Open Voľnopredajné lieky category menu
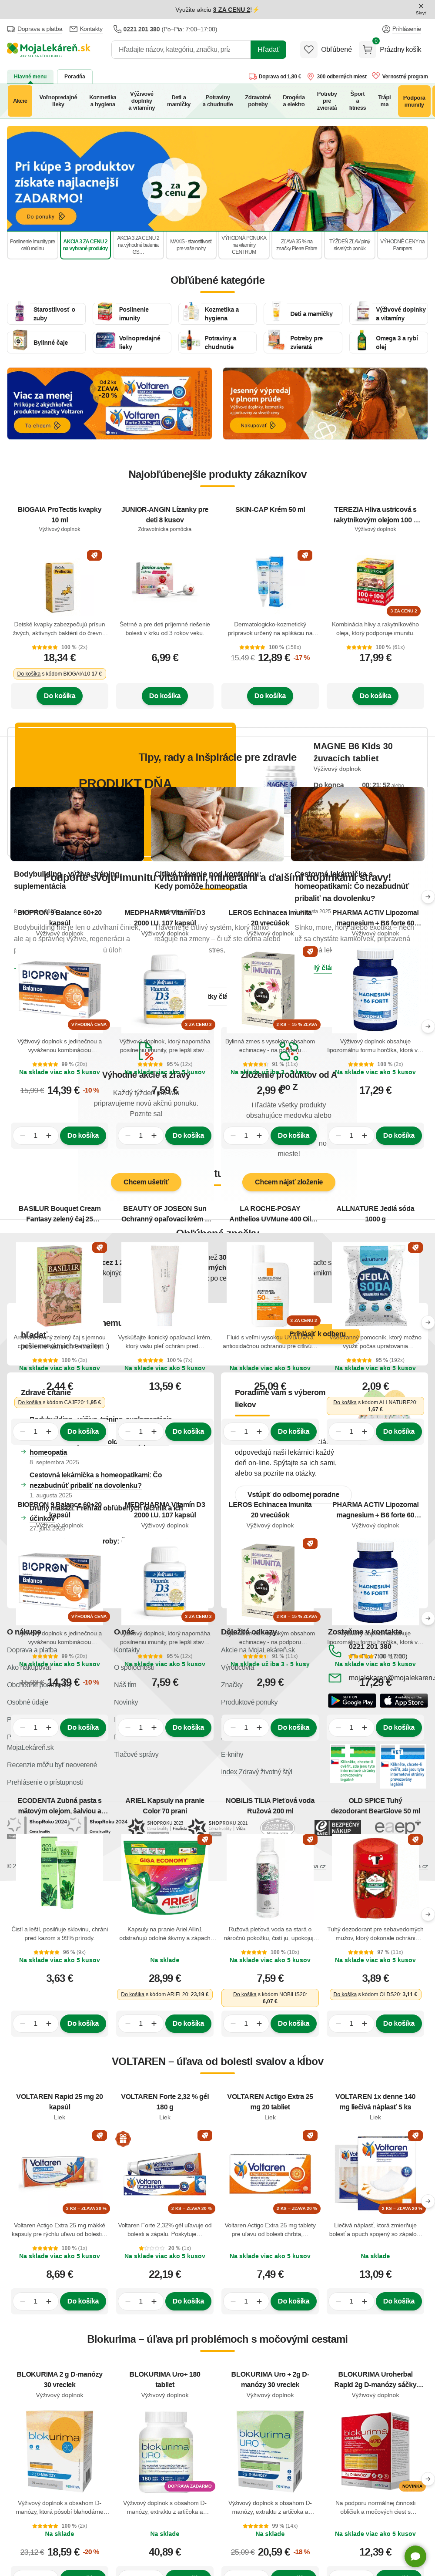The width and height of the screenshot is (435, 2576). (x=58, y=101)
